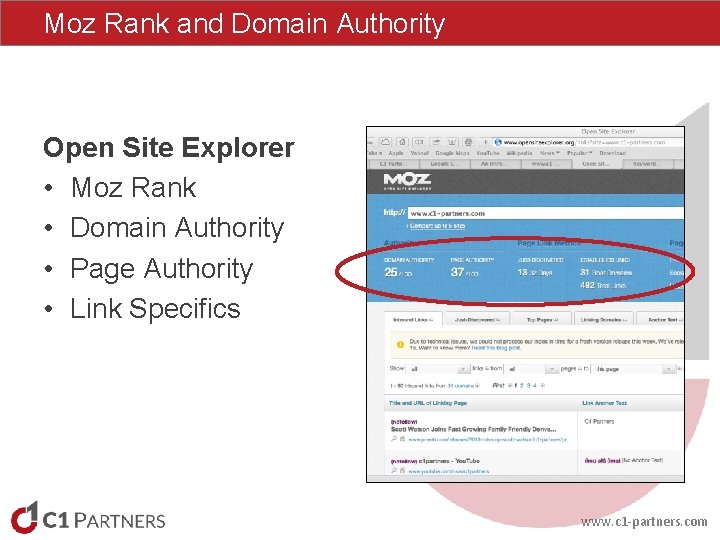The height and width of the screenshot is (540, 720).
Task: Click the globe icon in the address bar
Action: click(498, 142)
